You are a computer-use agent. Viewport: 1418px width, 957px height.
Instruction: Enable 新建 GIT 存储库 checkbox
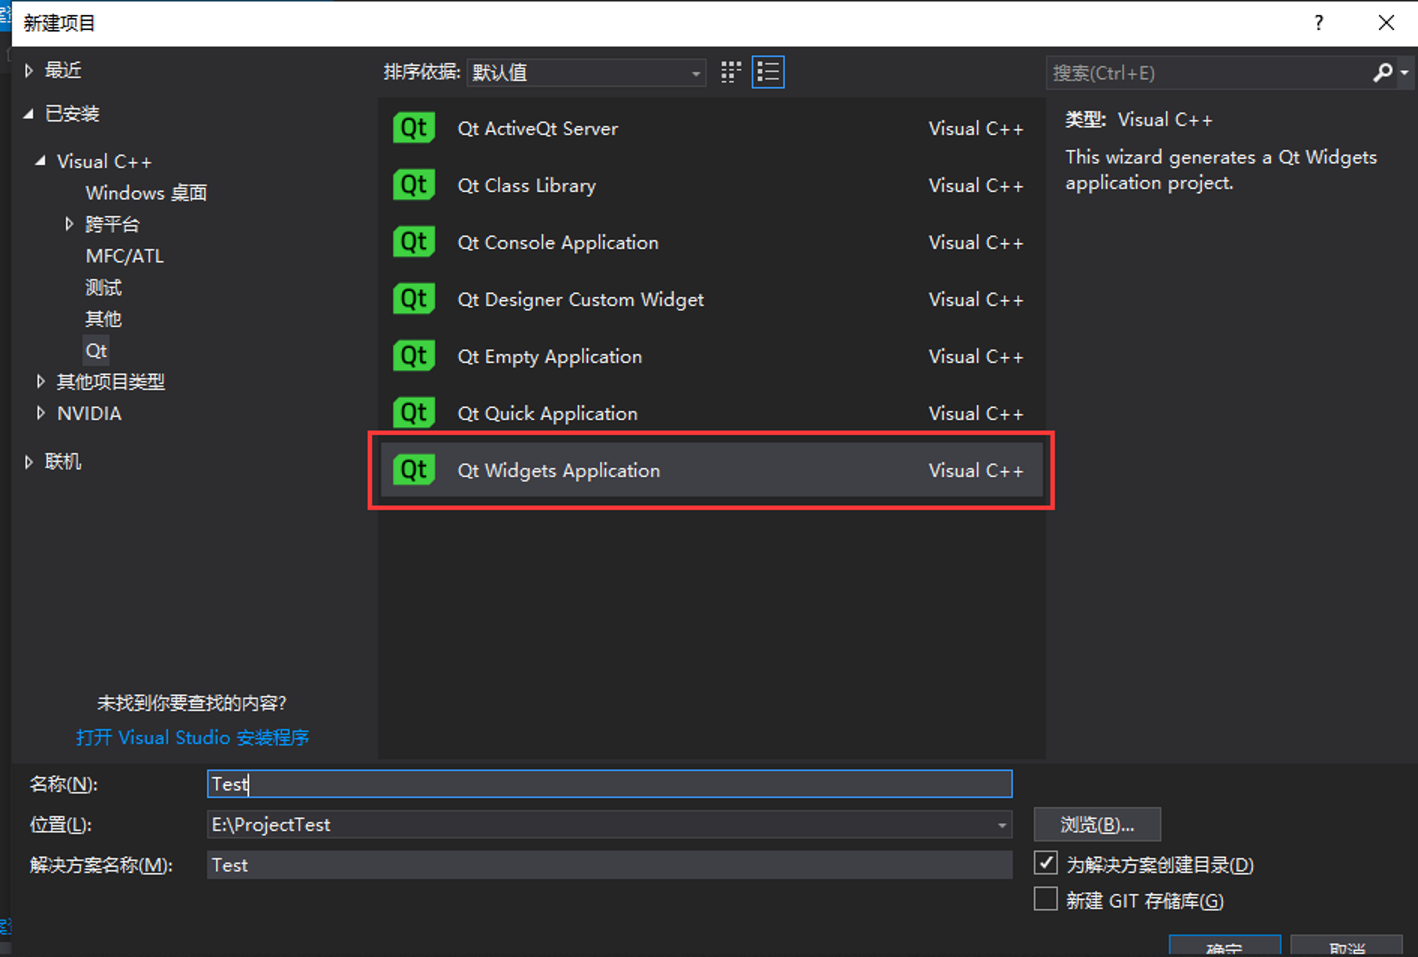(x=1046, y=899)
